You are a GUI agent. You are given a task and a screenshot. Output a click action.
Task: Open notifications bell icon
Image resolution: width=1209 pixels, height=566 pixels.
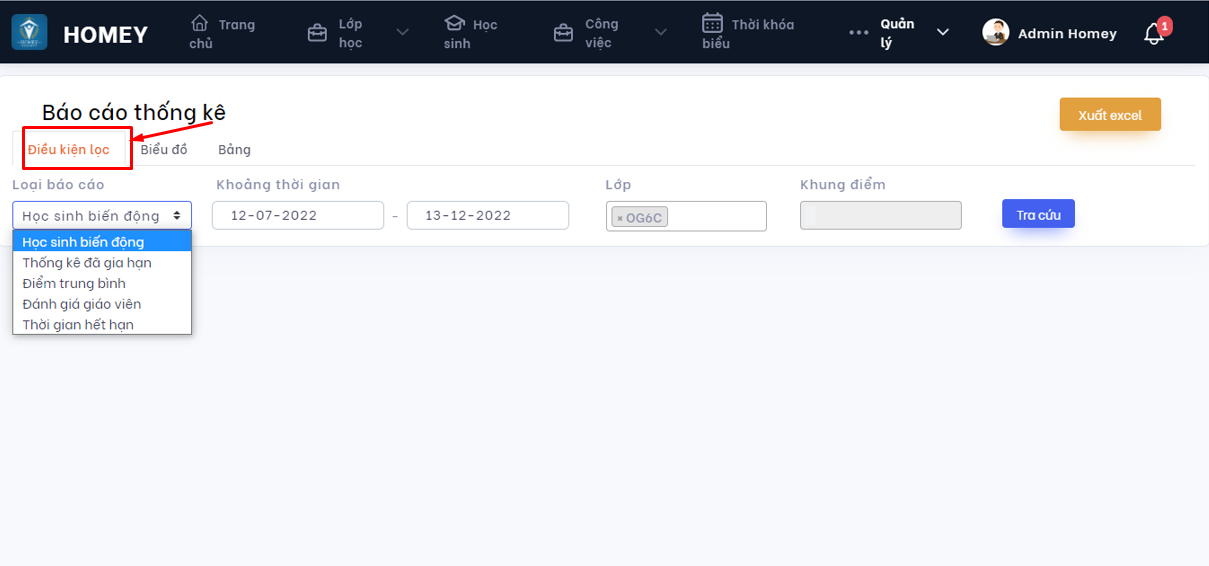1154,34
